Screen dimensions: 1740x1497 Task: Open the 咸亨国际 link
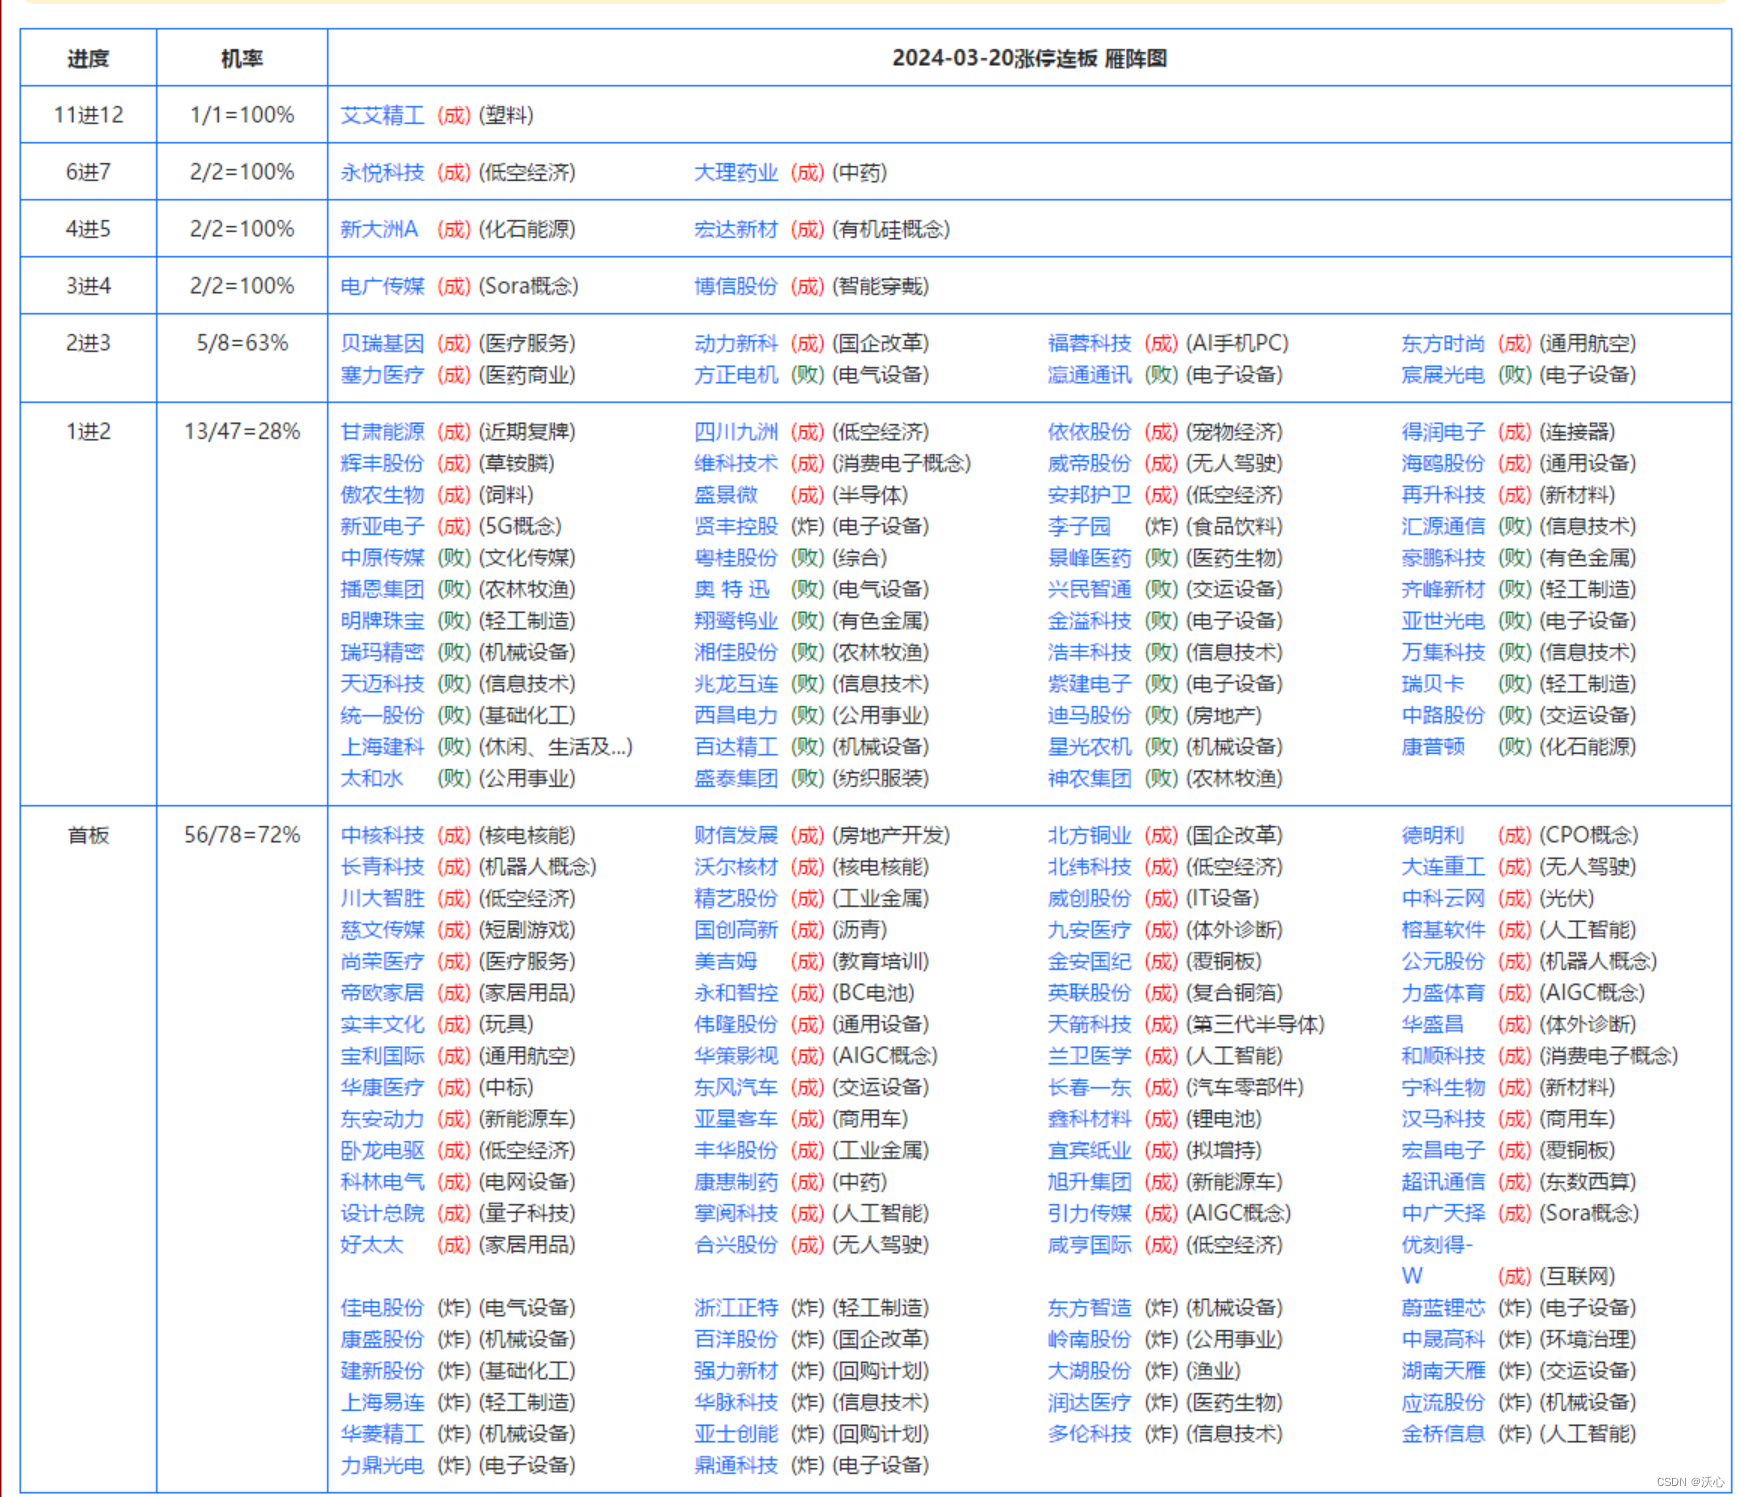[1089, 1244]
